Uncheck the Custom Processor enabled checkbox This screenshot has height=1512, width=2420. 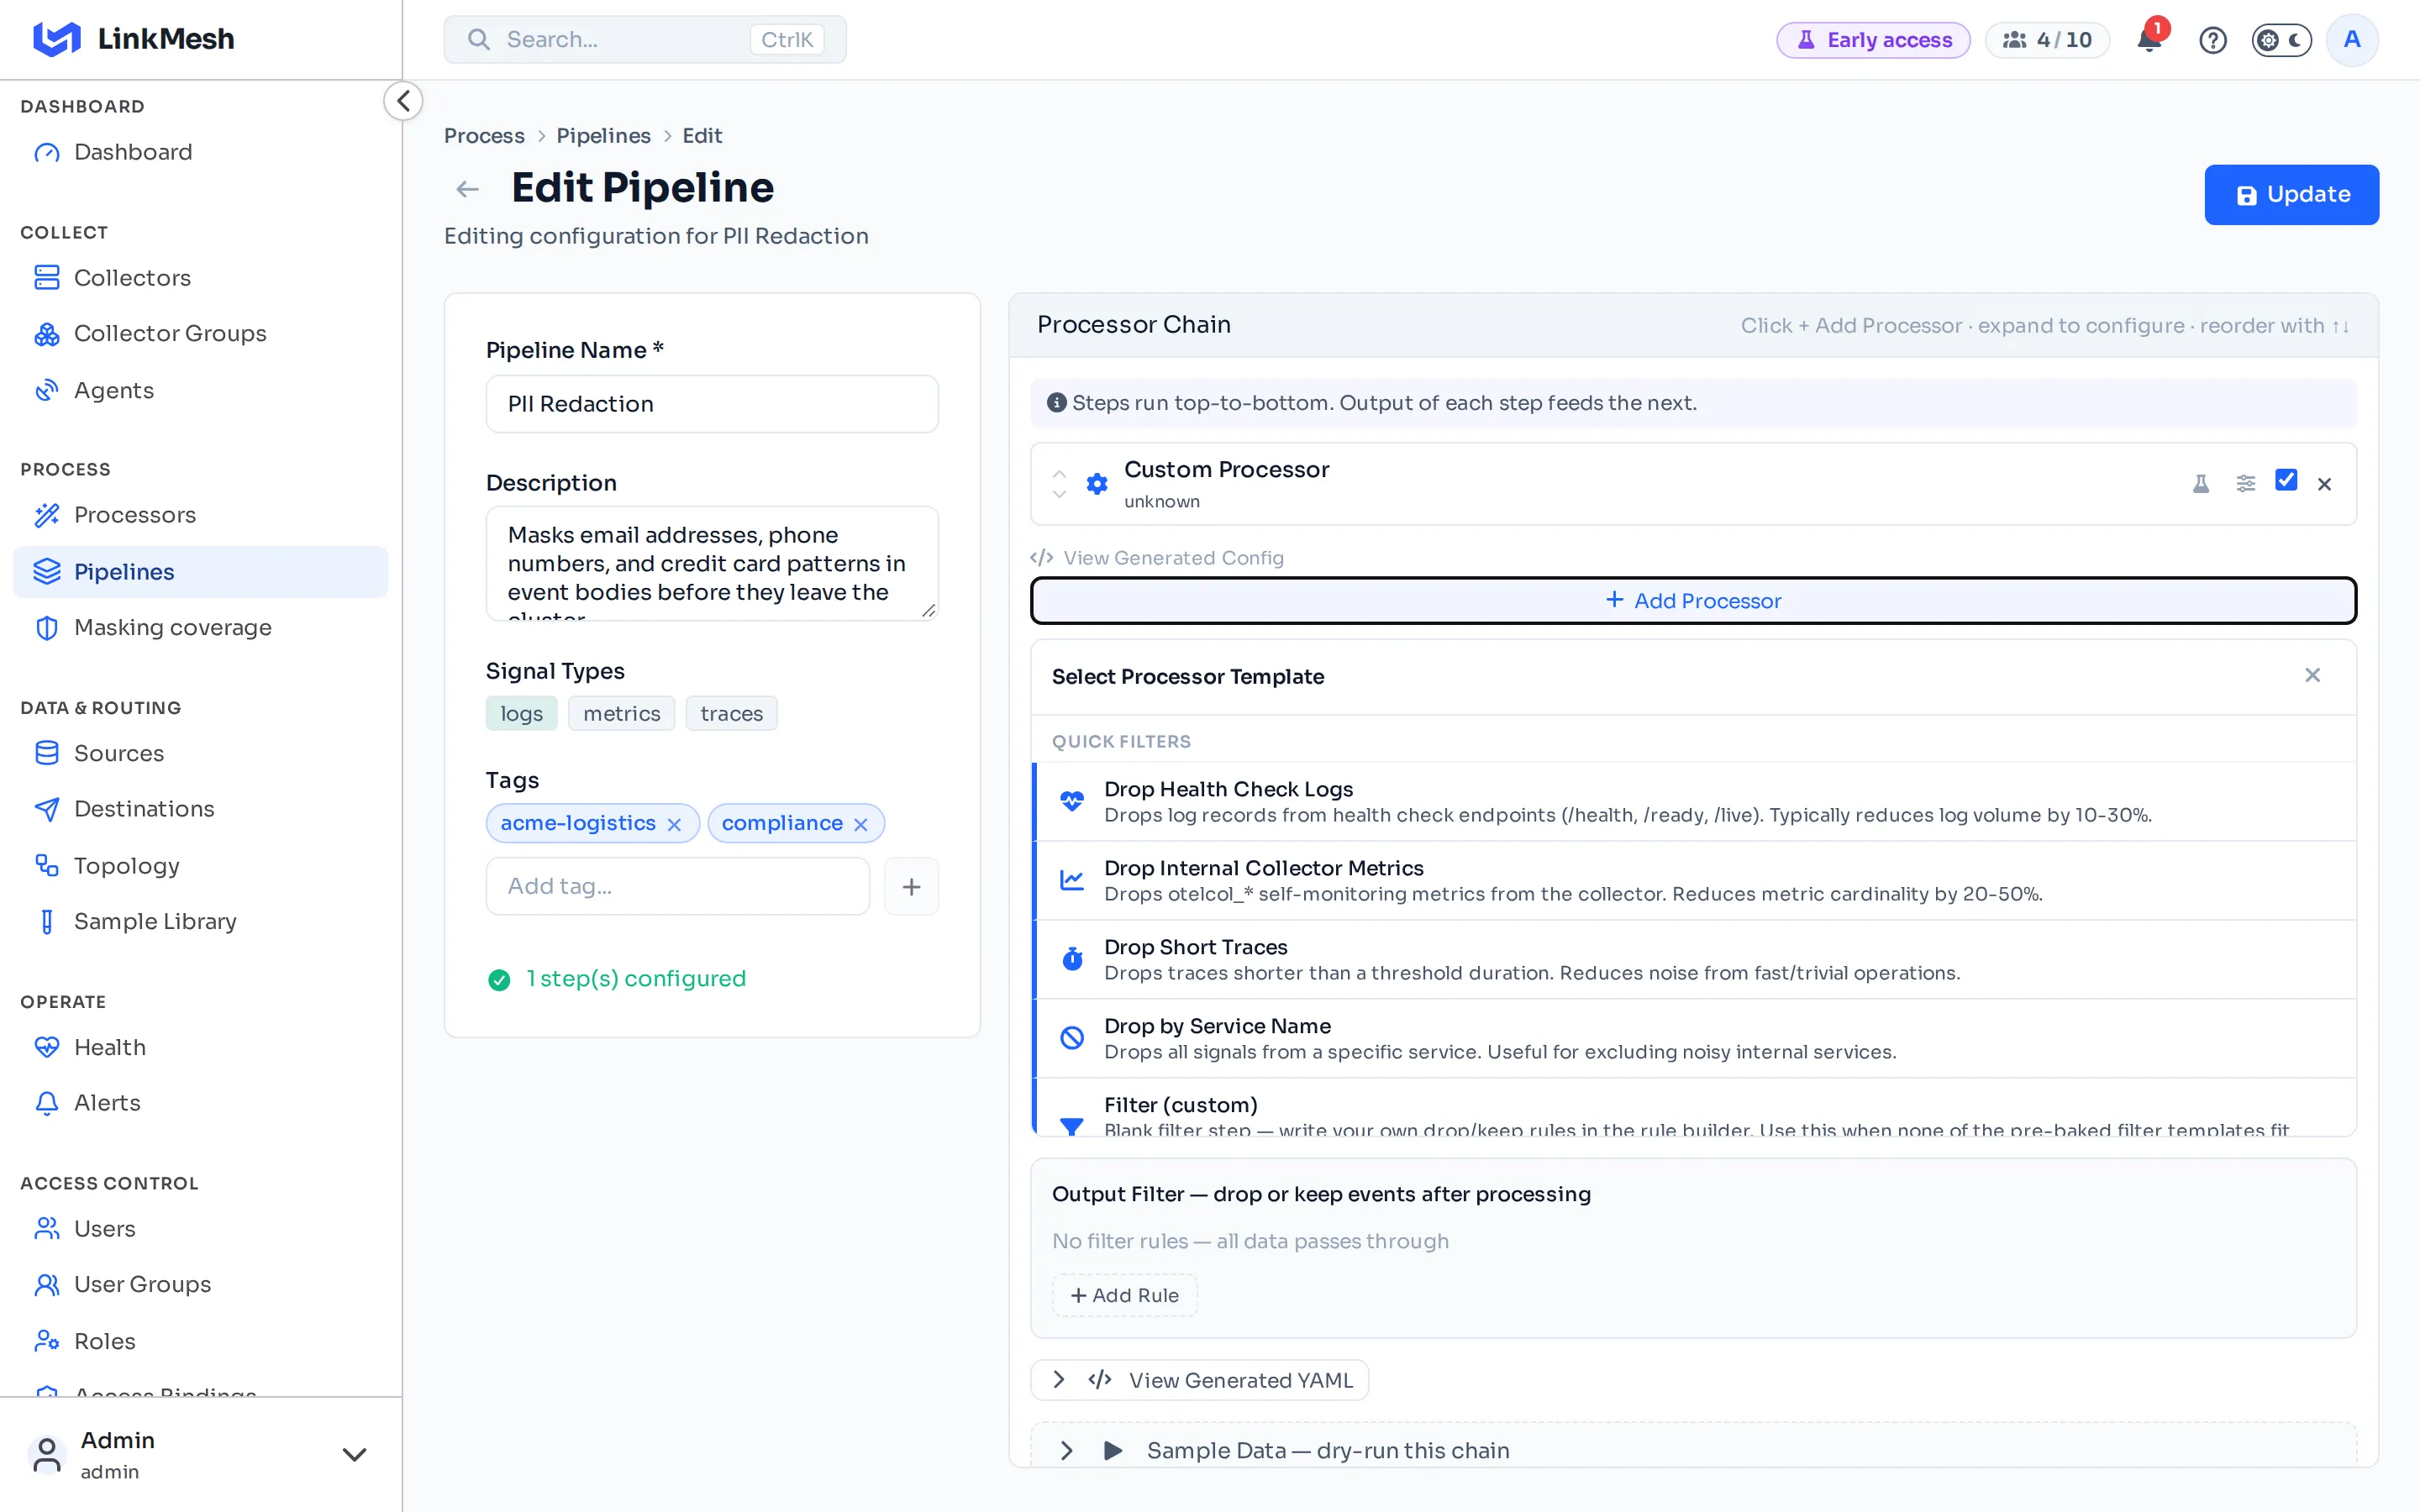coord(2286,481)
